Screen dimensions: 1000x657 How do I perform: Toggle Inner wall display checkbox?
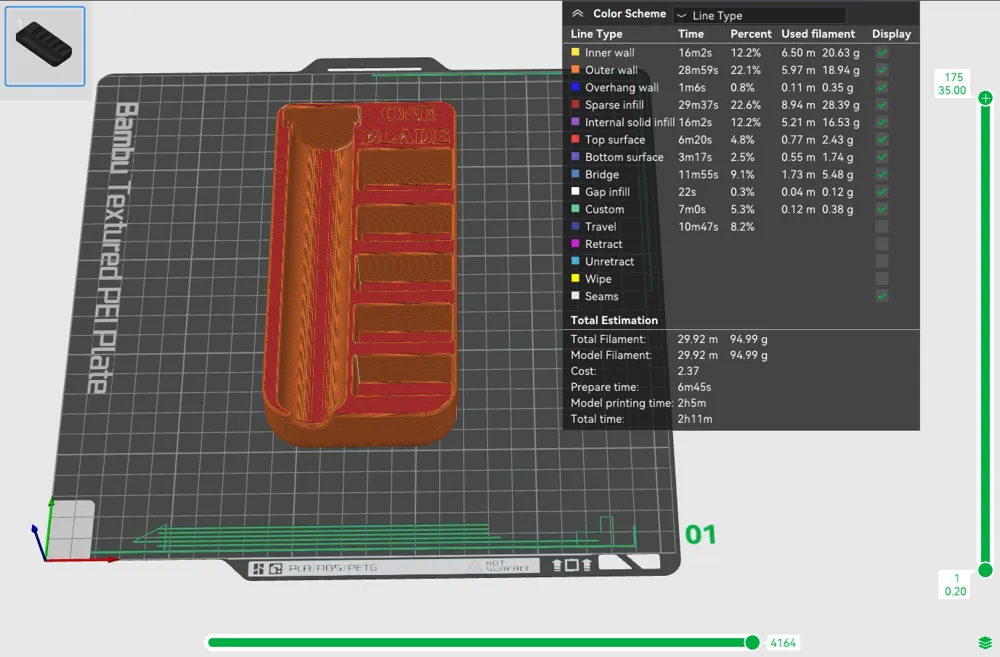coord(881,53)
